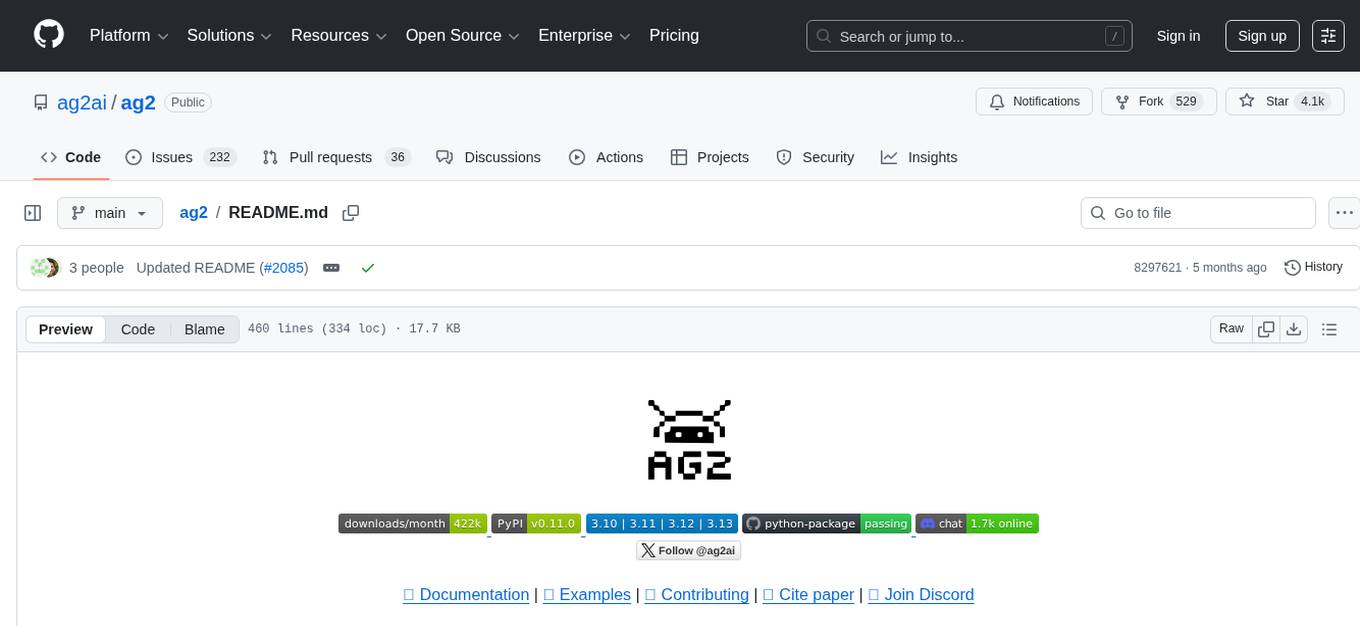Image resolution: width=1360 pixels, height=626 pixels.
Task: Expand the Open Source menu
Action: [x=462, y=36]
